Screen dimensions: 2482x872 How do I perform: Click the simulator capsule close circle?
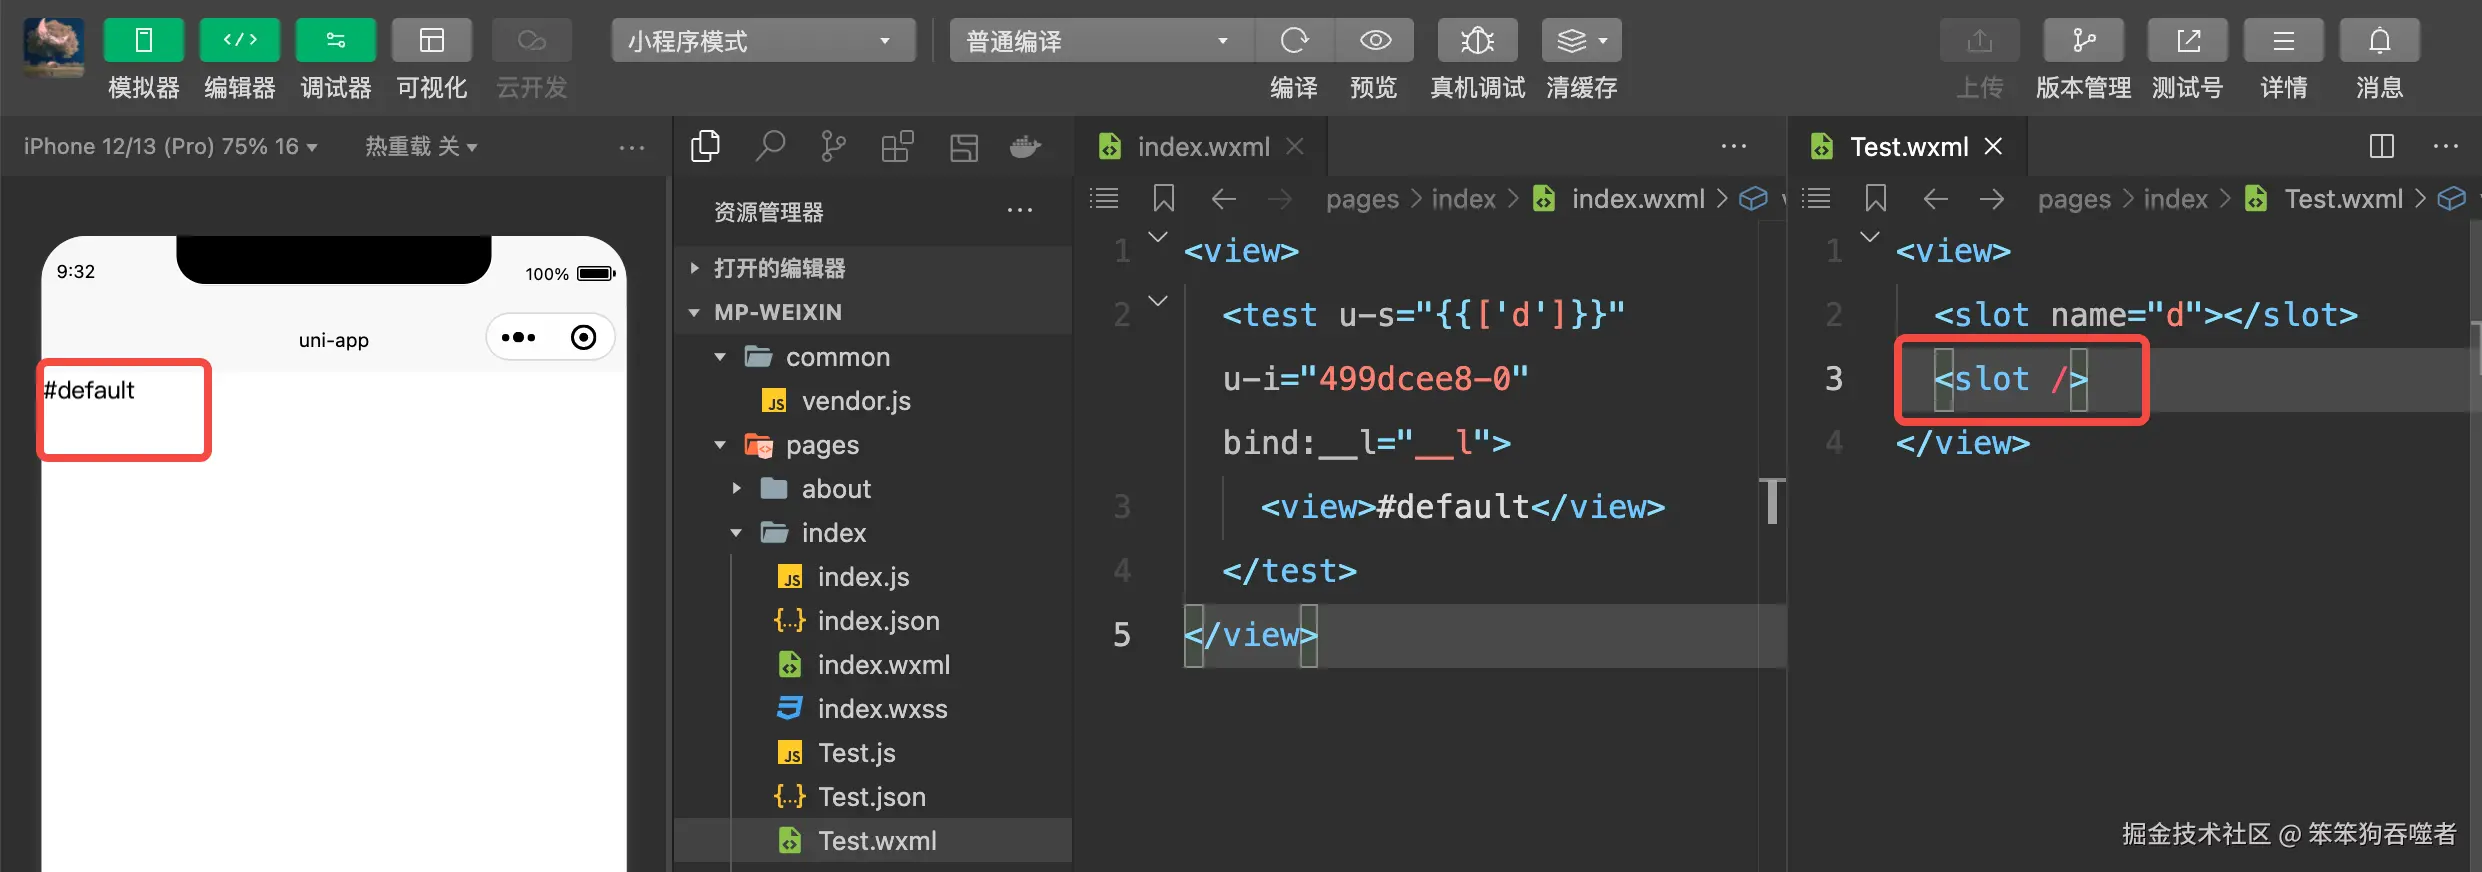(584, 337)
